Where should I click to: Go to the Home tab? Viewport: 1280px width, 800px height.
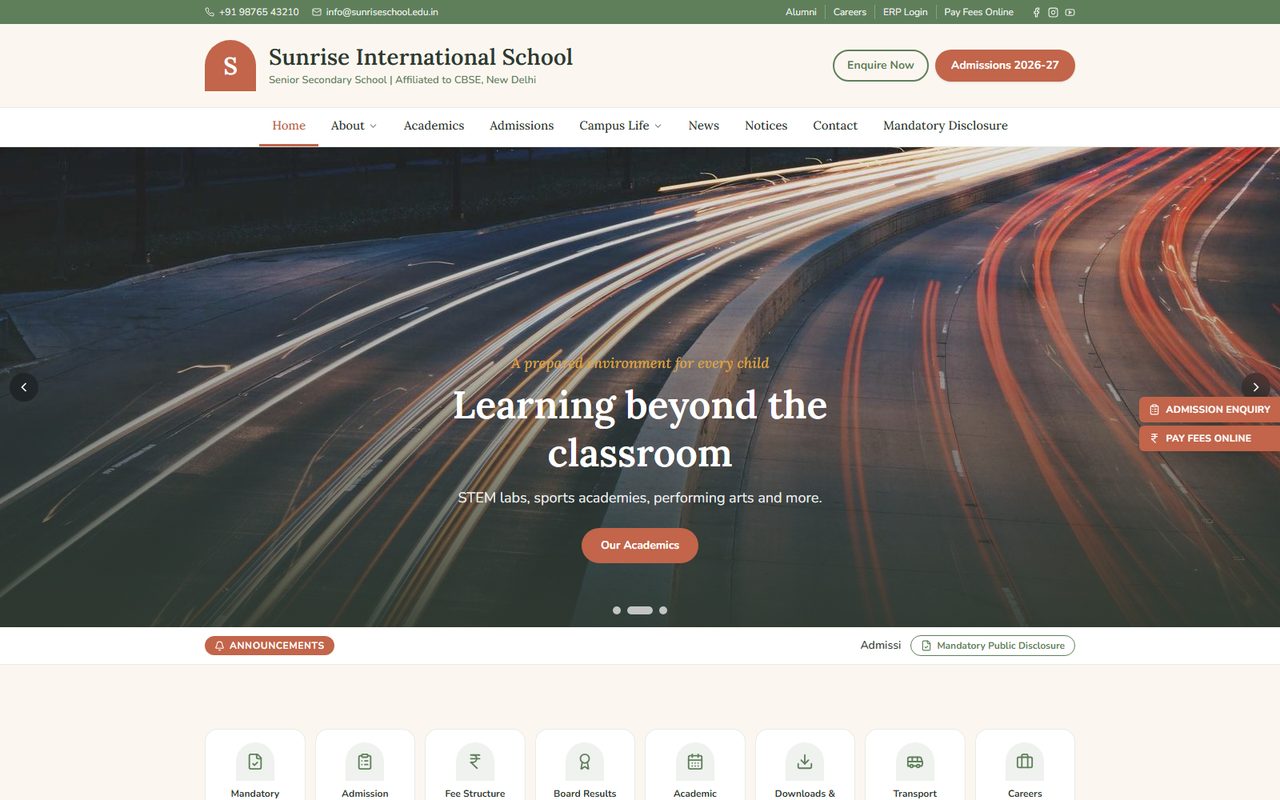[289, 126]
